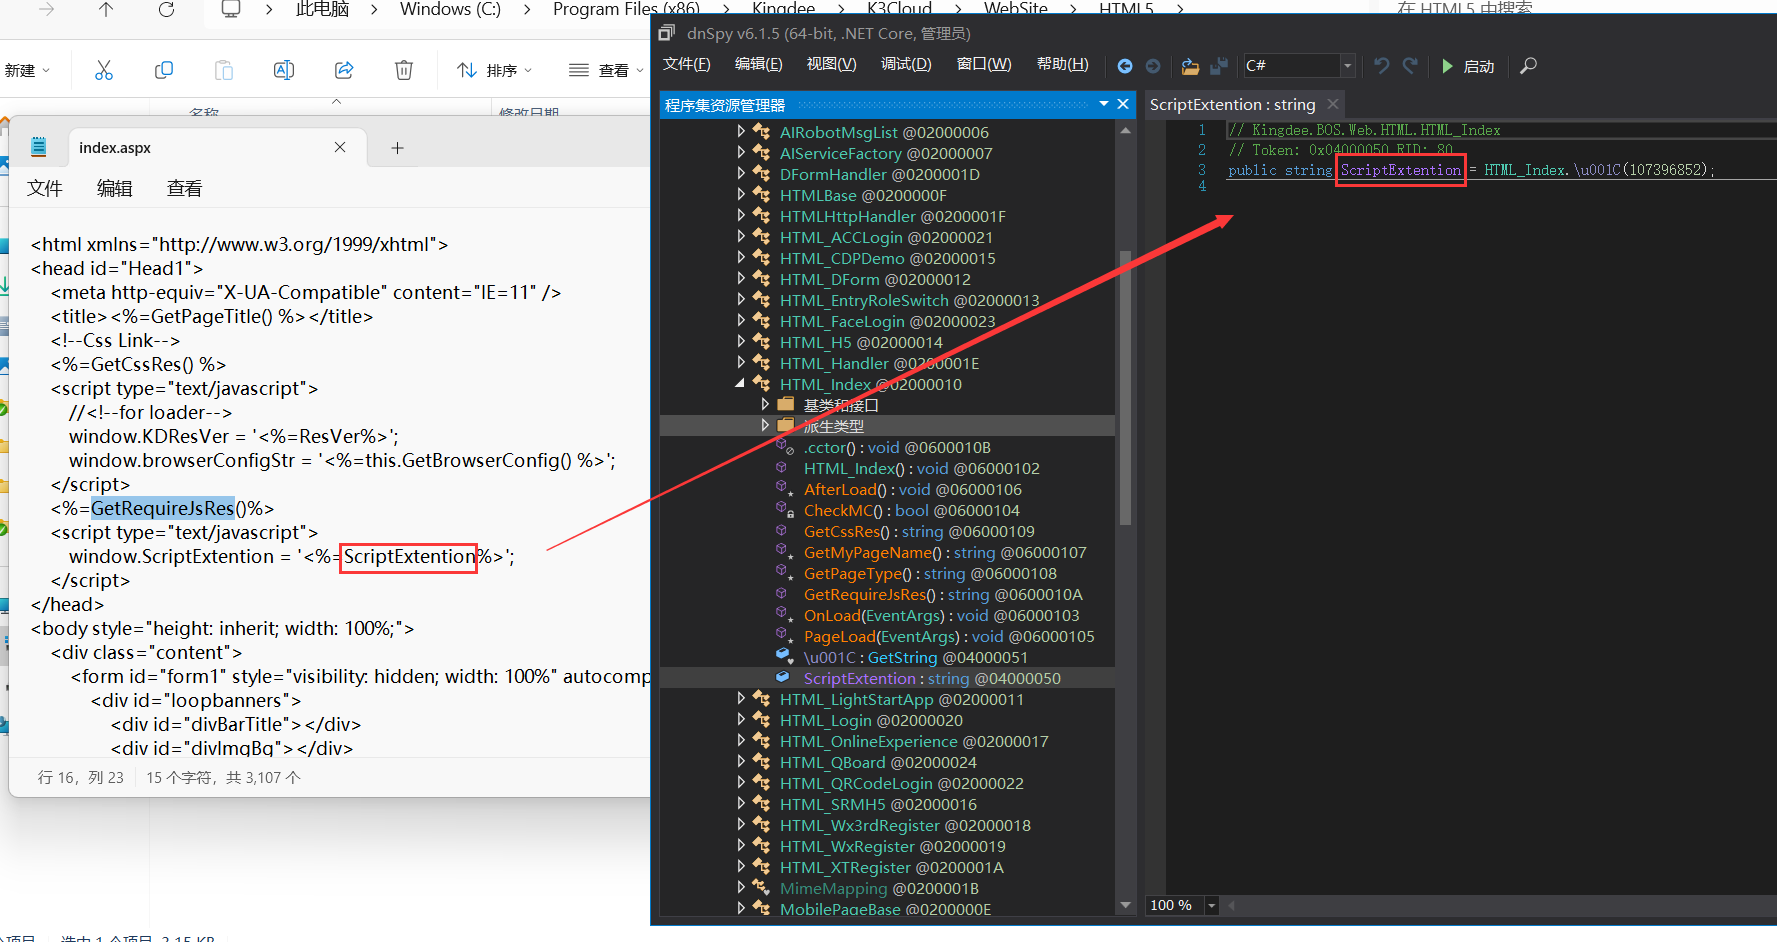The image size is (1777, 942).
Task: Expand HTML_LightStartApp class node
Action: tap(741, 698)
